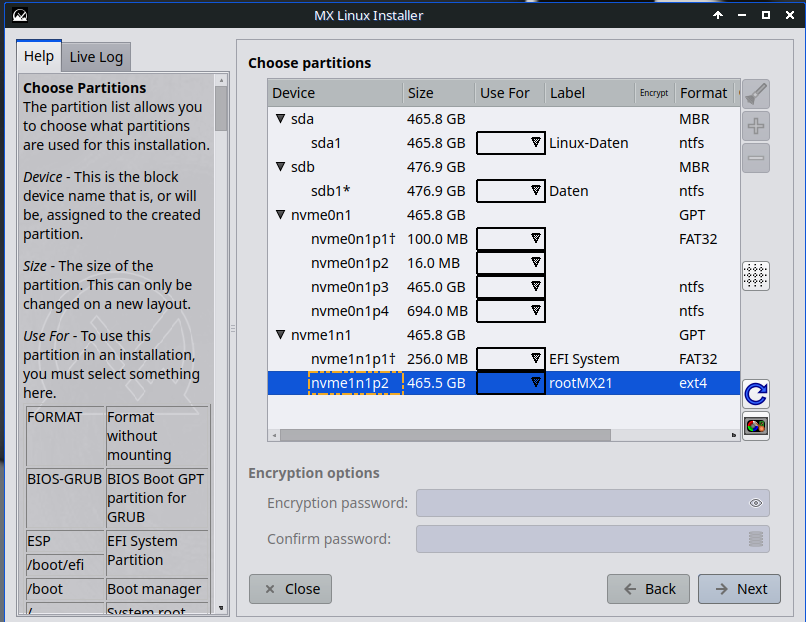806x622 pixels.
Task: Switch to the Live Log tab
Action: 96,57
